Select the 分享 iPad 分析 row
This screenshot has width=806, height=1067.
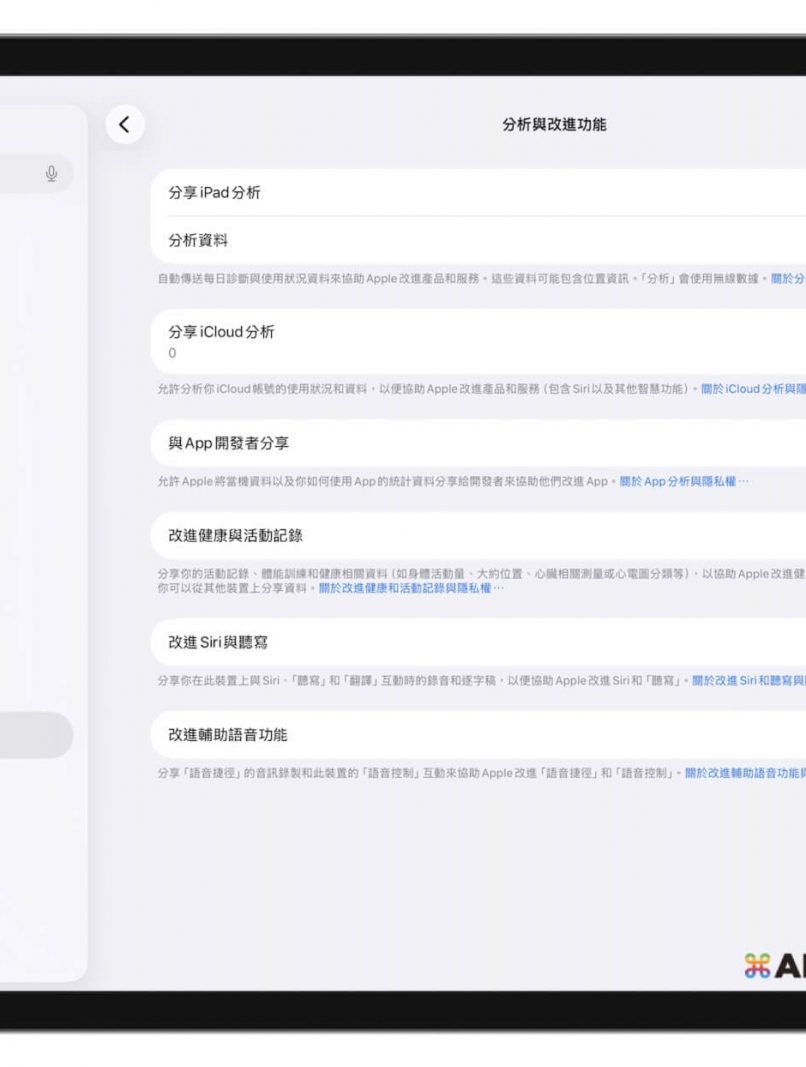pos(480,193)
